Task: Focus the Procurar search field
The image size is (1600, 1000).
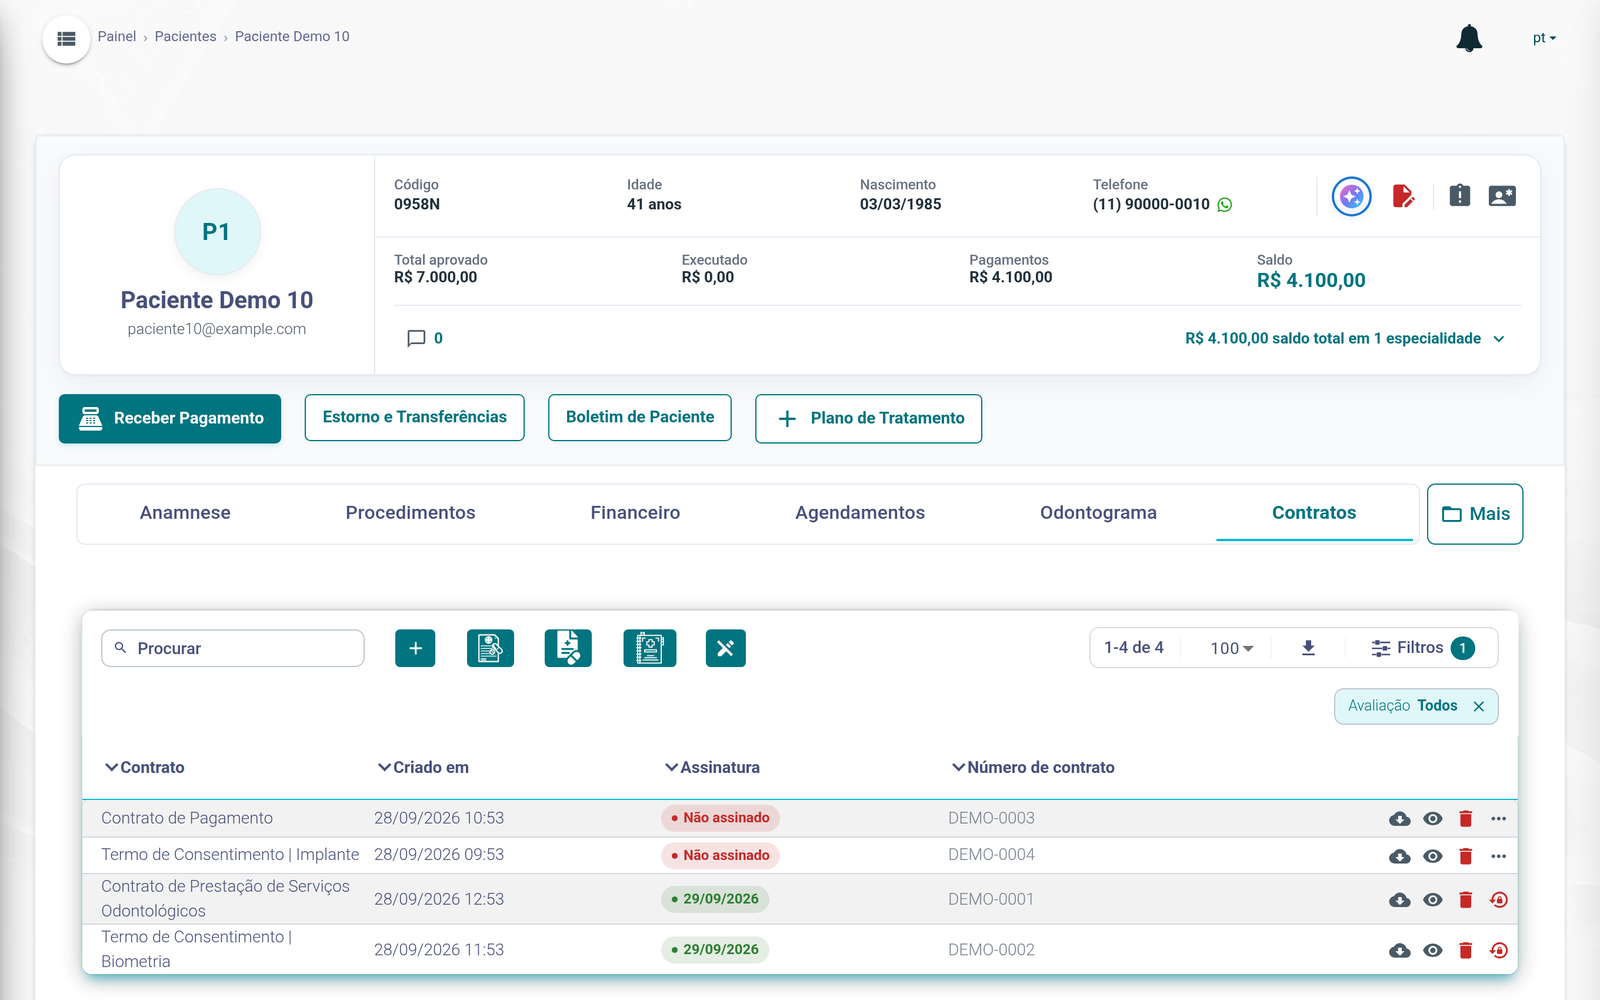Action: (x=232, y=648)
